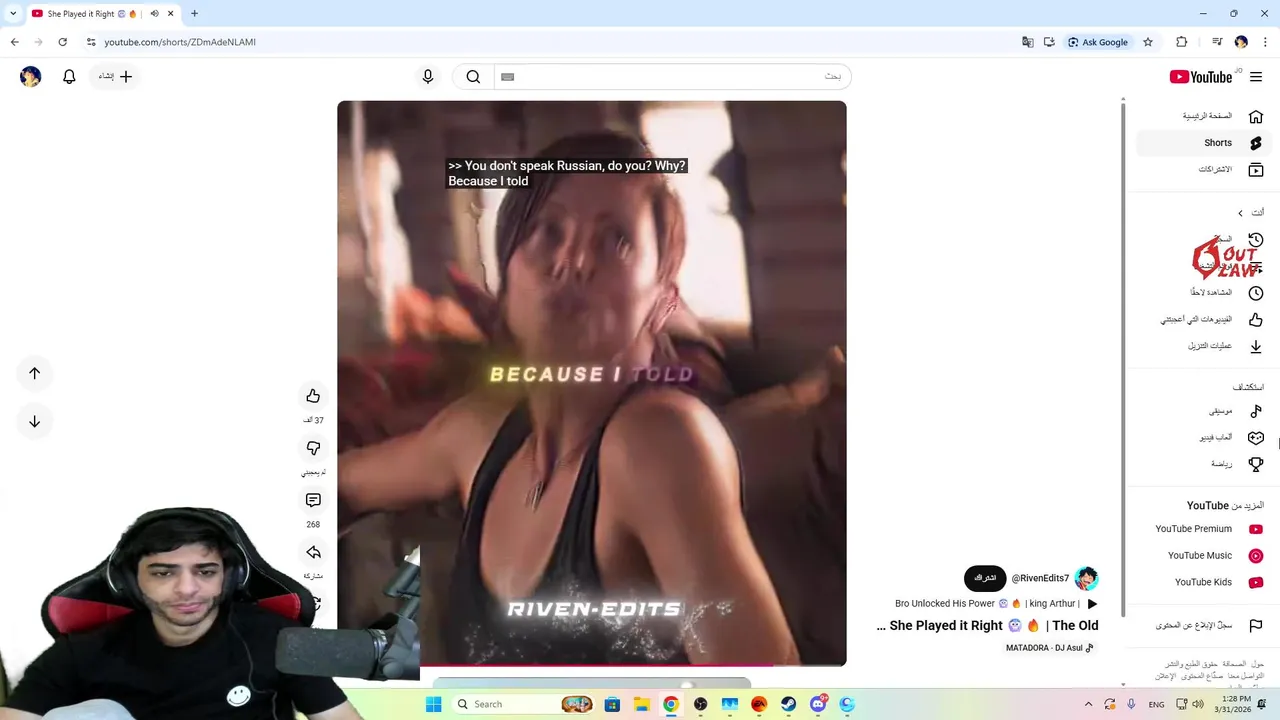Open Liked videos in the sidebar
The height and width of the screenshot is (720, 1280).
[x=1203, y=319]
